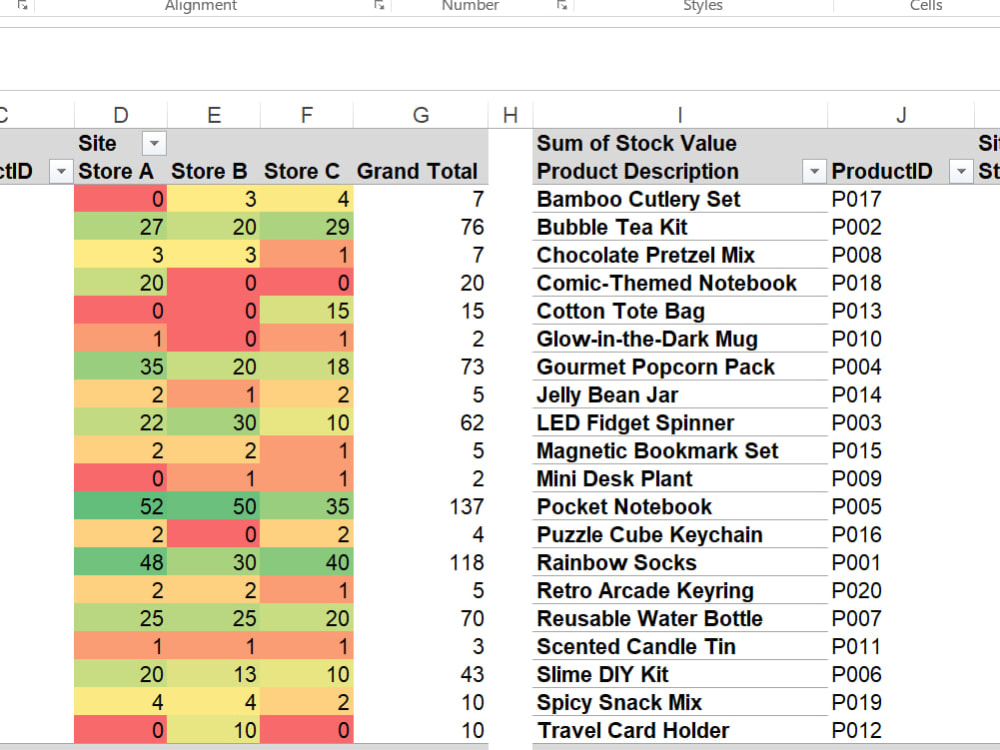Click the Grand Total header cell
Screen dimensions: 1000x750
421,172
